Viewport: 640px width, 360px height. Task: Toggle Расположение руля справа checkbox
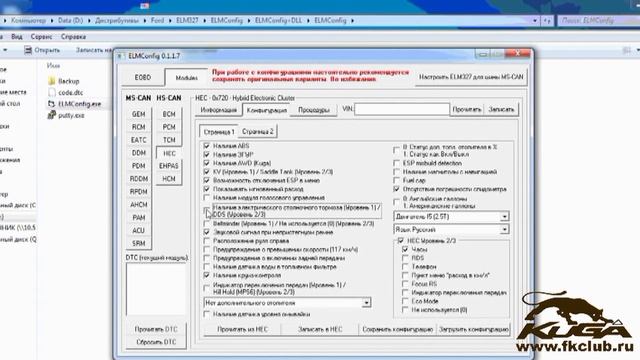pyautogui.click(x=207, y=241)
